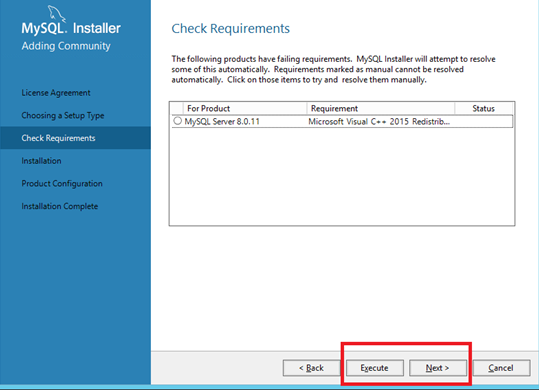Open the Installation step in sidebar
Screen dimensions: 539x390
tap(41, 160)
